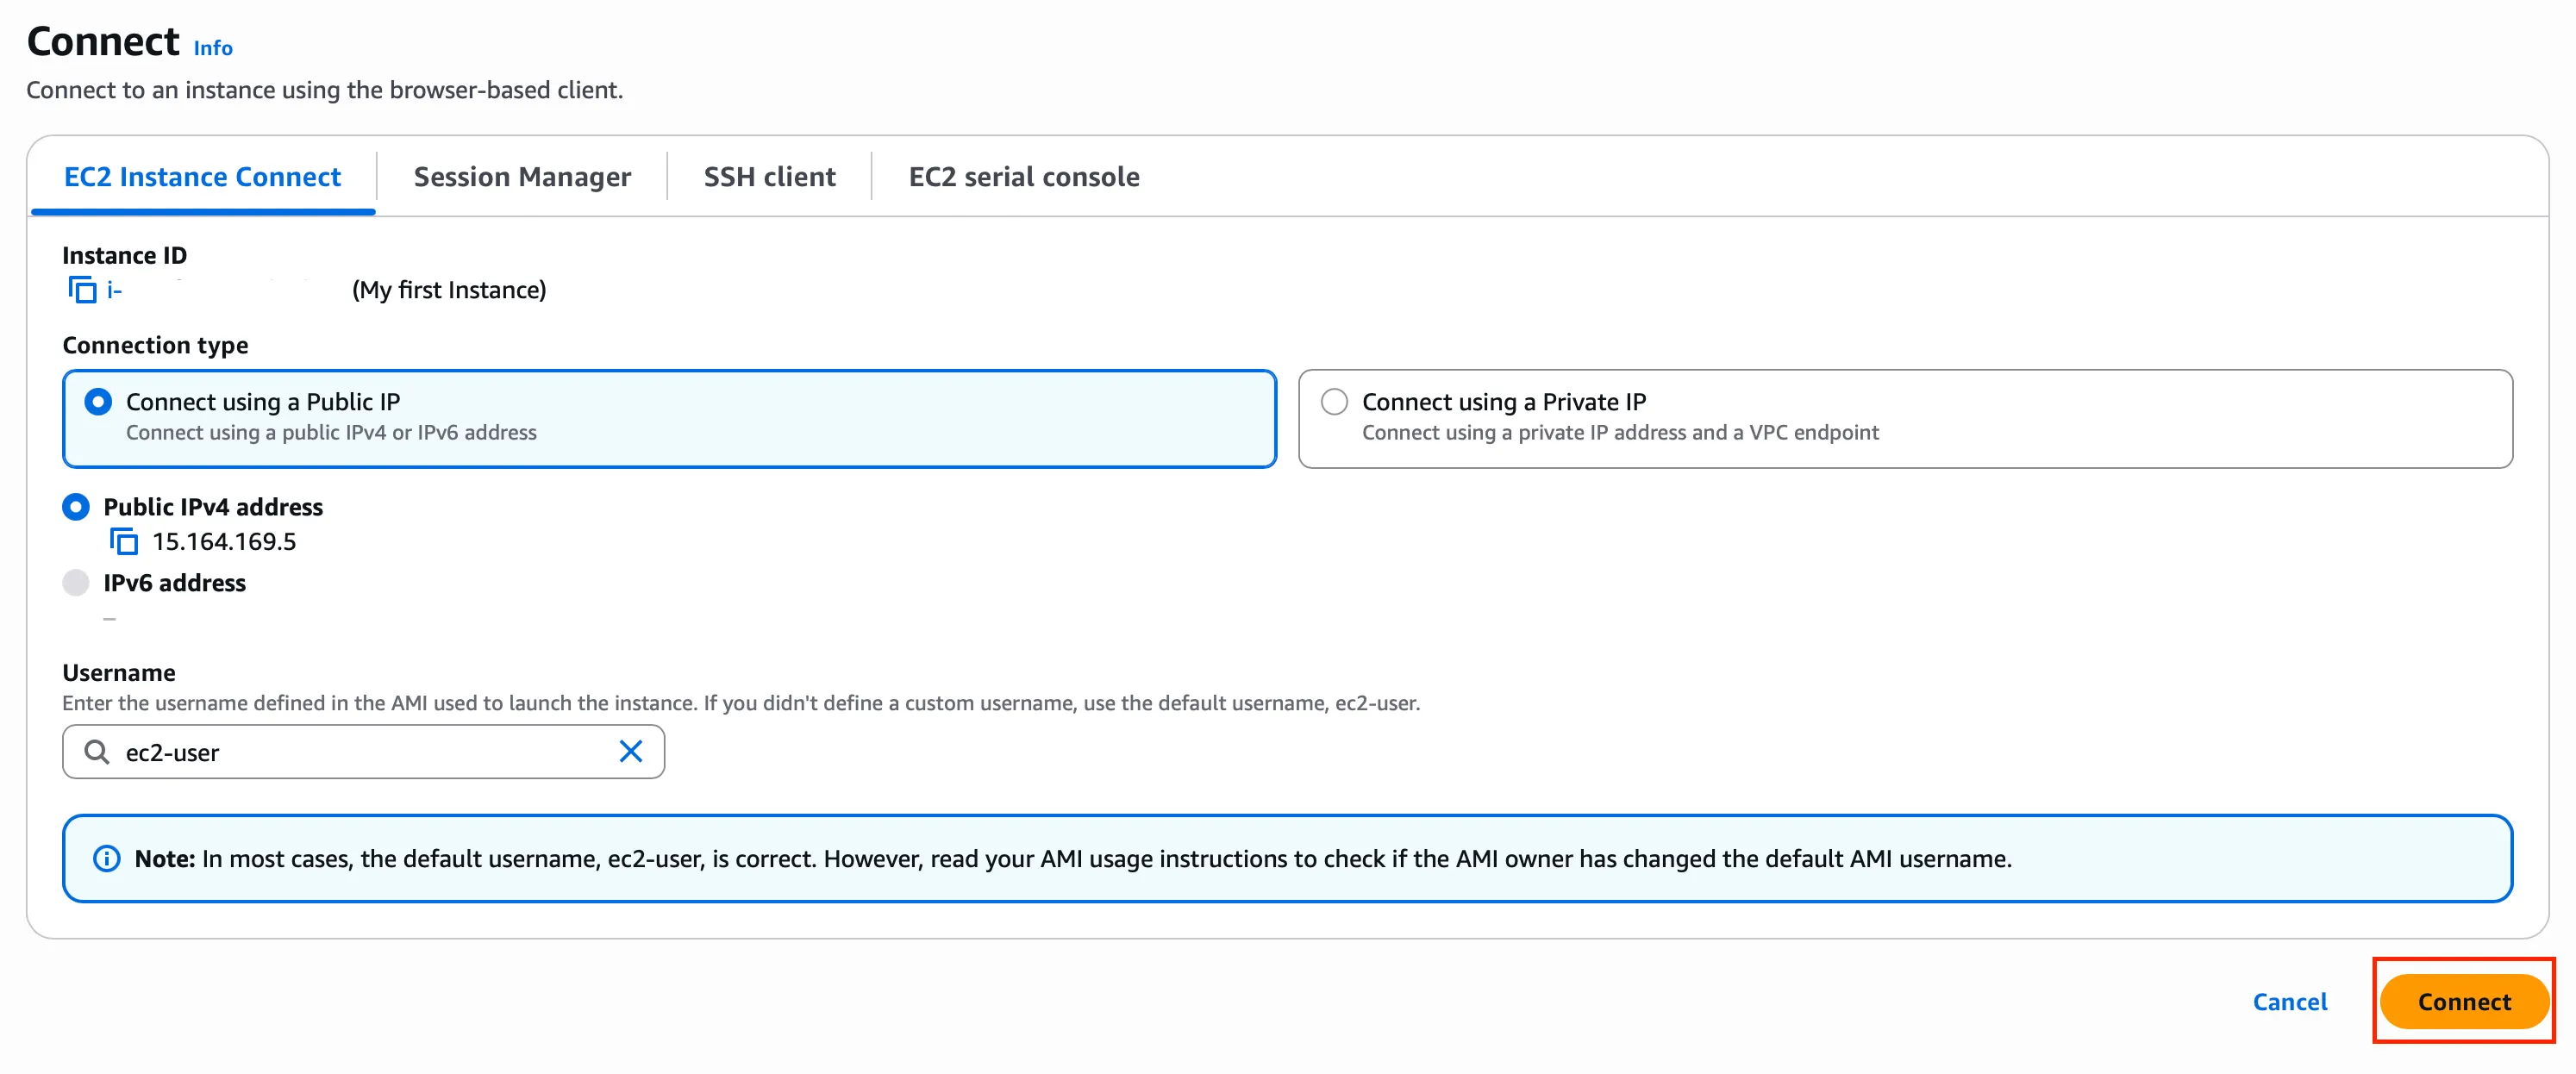
Task: Select Connect using a Private IP
Action: coord(1334,402)
